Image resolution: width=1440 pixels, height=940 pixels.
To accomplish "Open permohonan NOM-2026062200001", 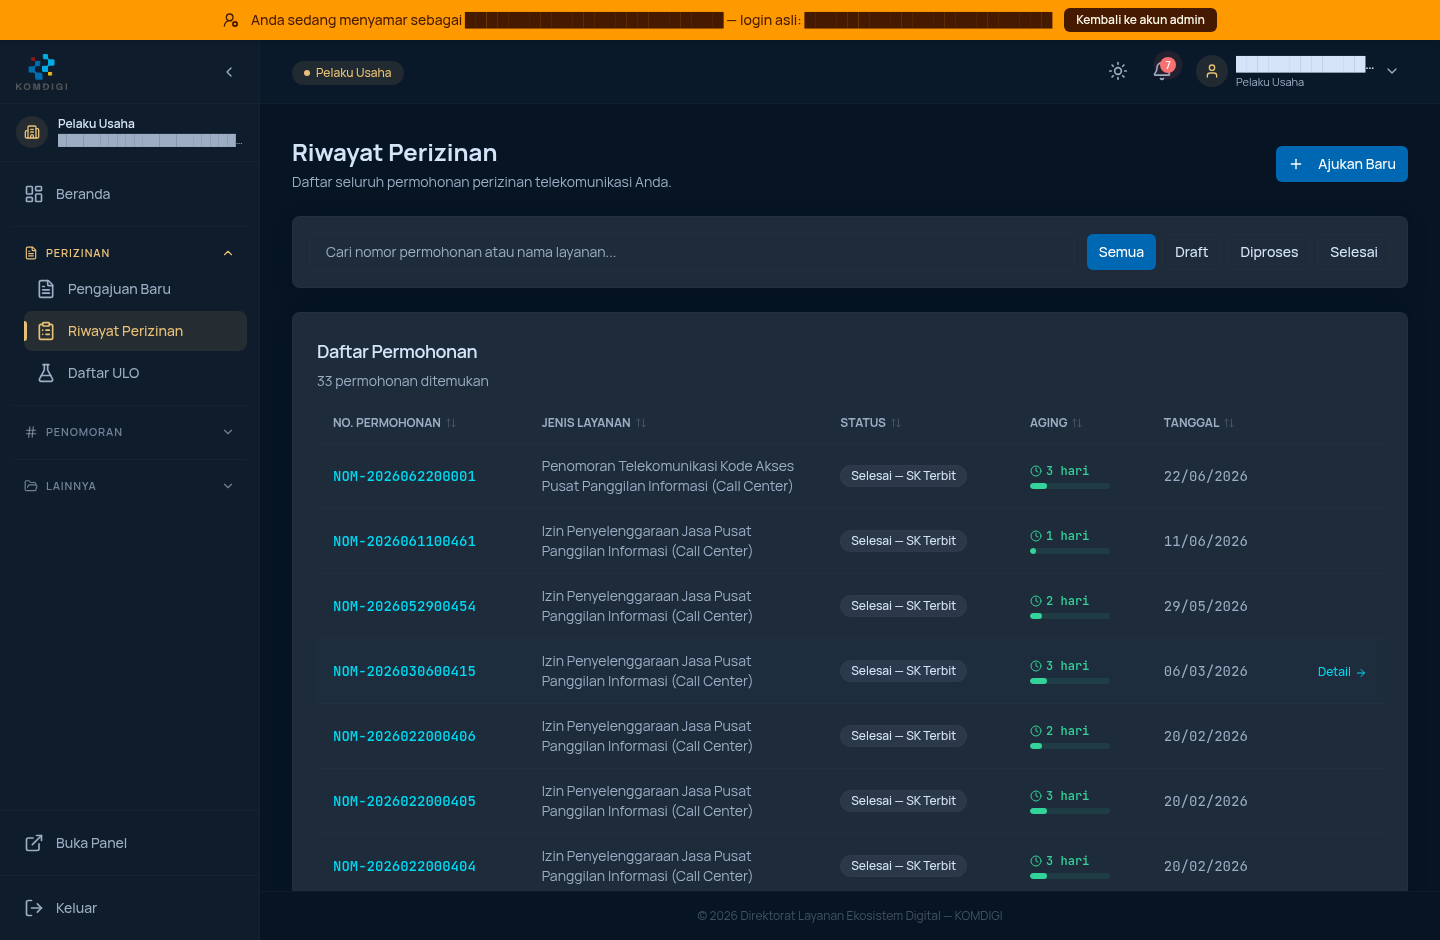I will [404, 476].
